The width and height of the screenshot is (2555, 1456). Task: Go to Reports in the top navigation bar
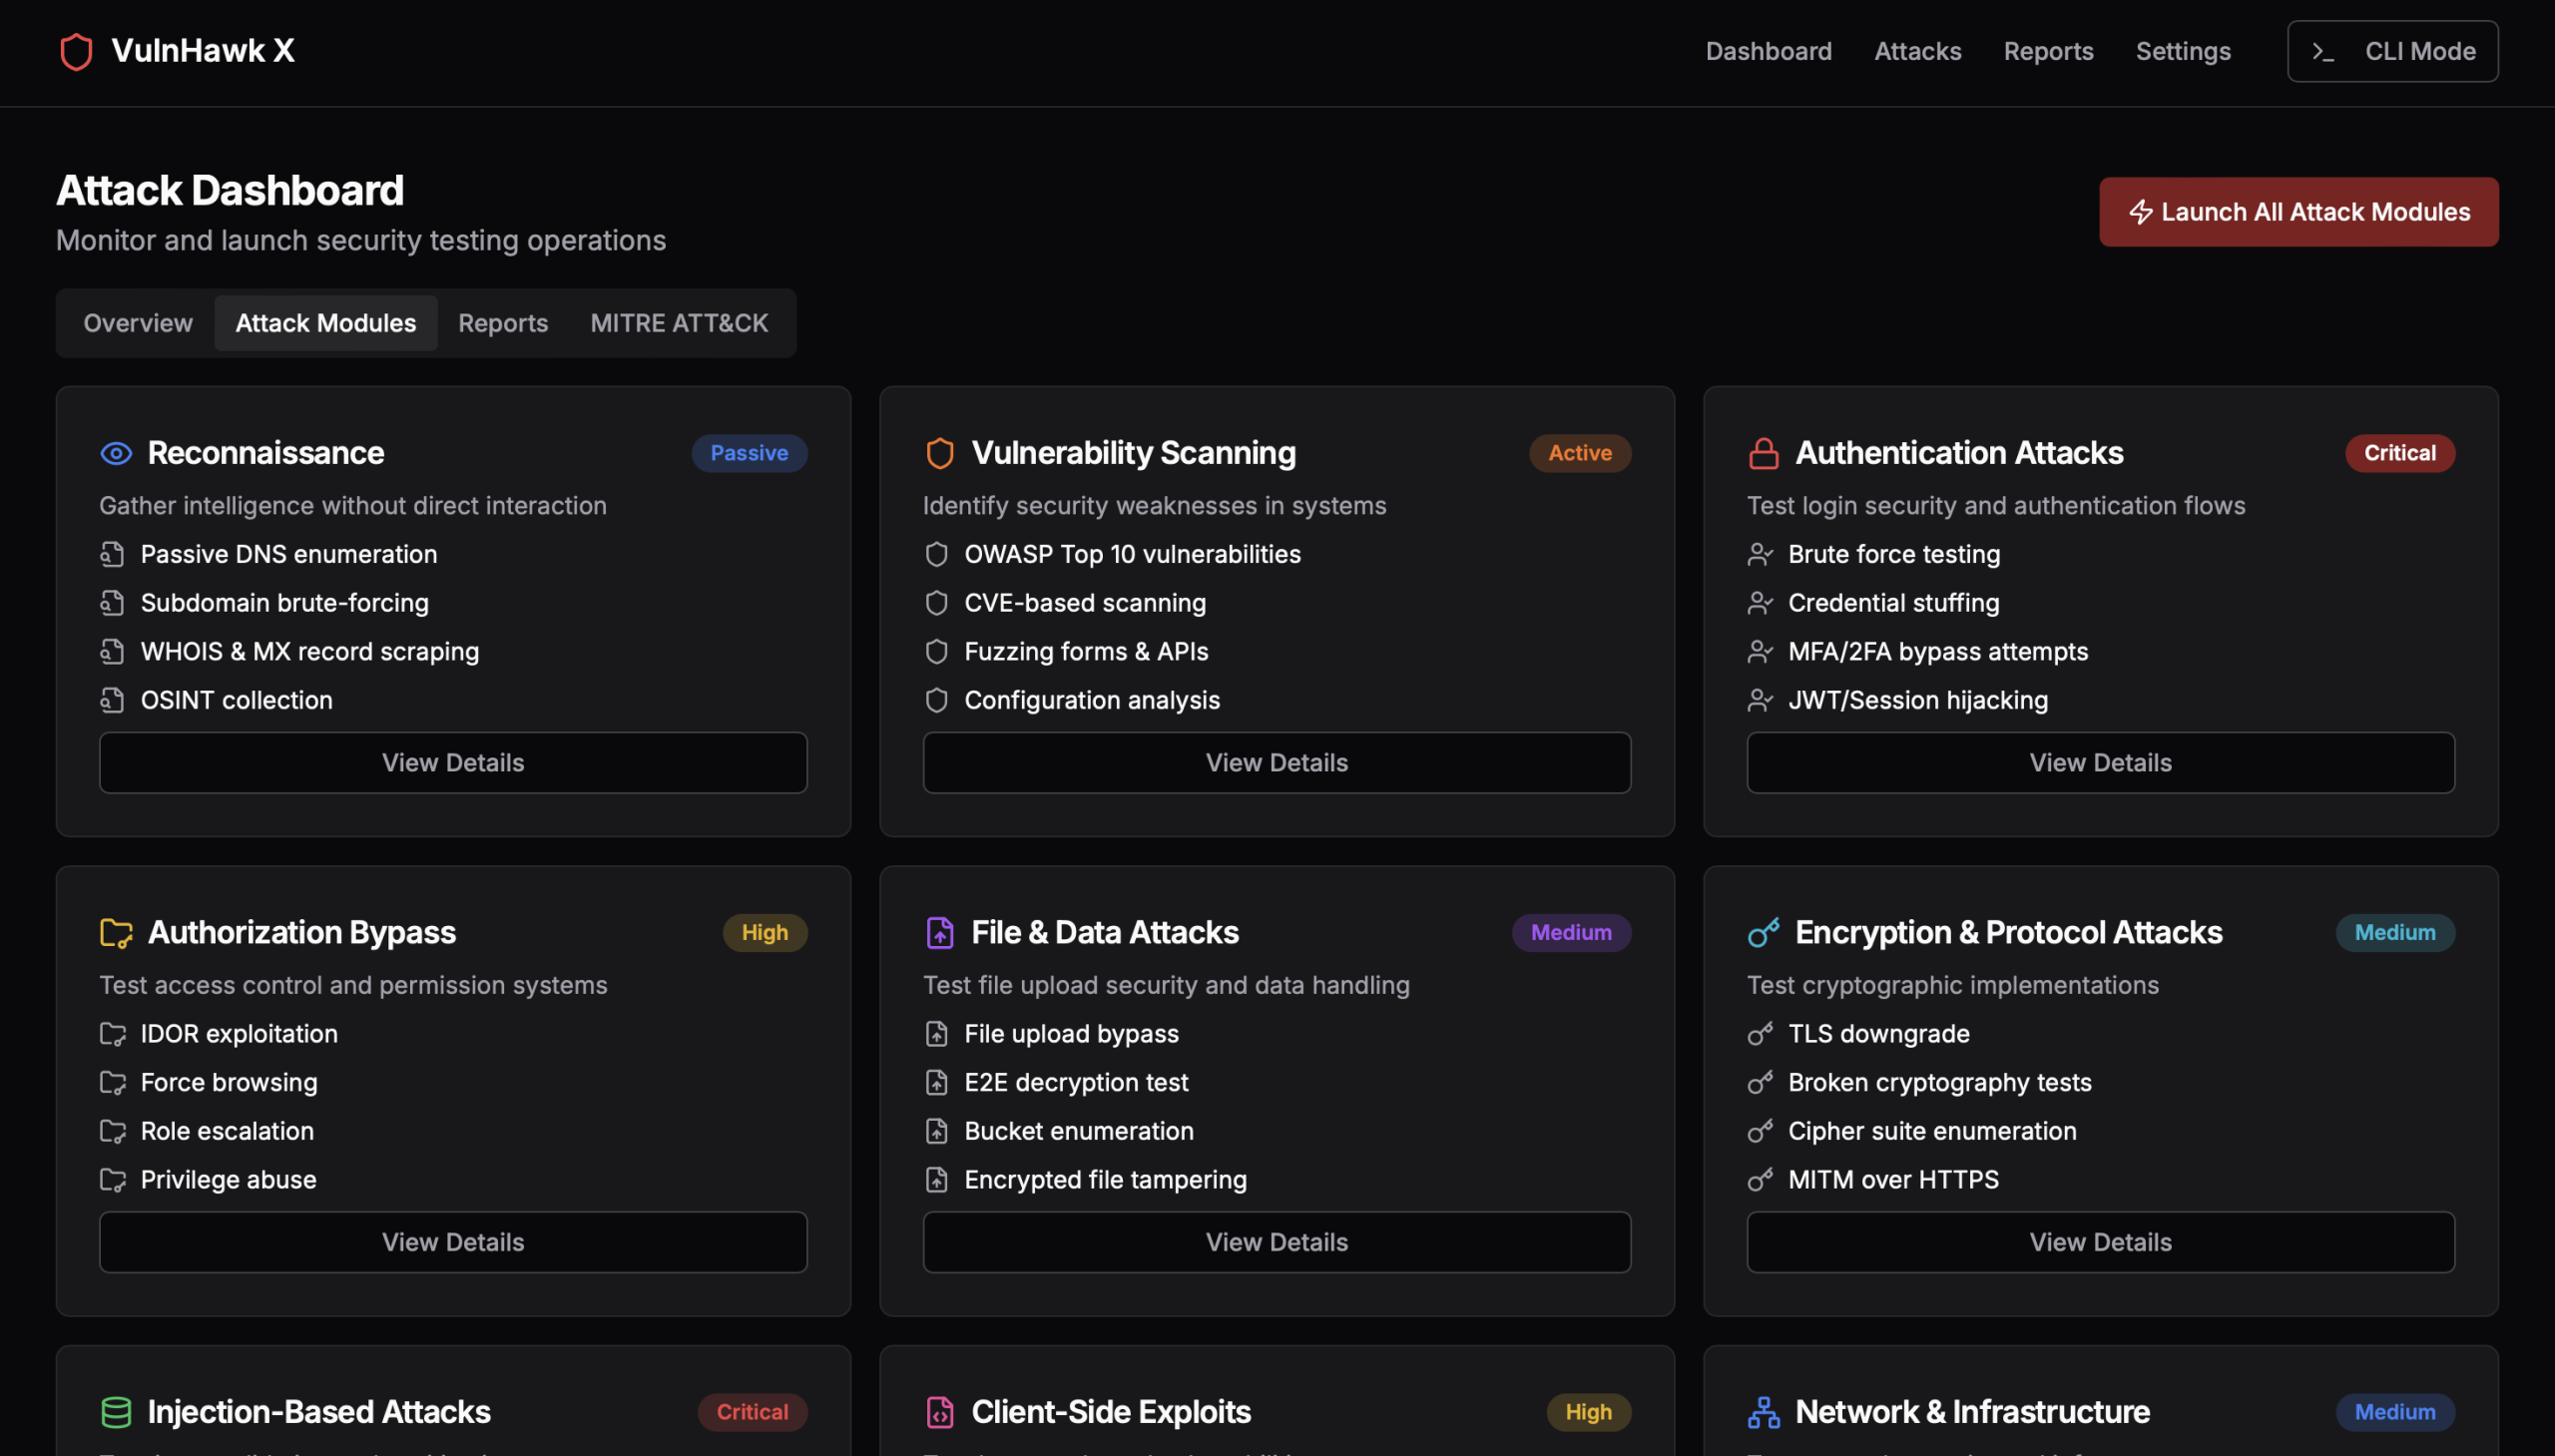click(x=2048, y=52)
